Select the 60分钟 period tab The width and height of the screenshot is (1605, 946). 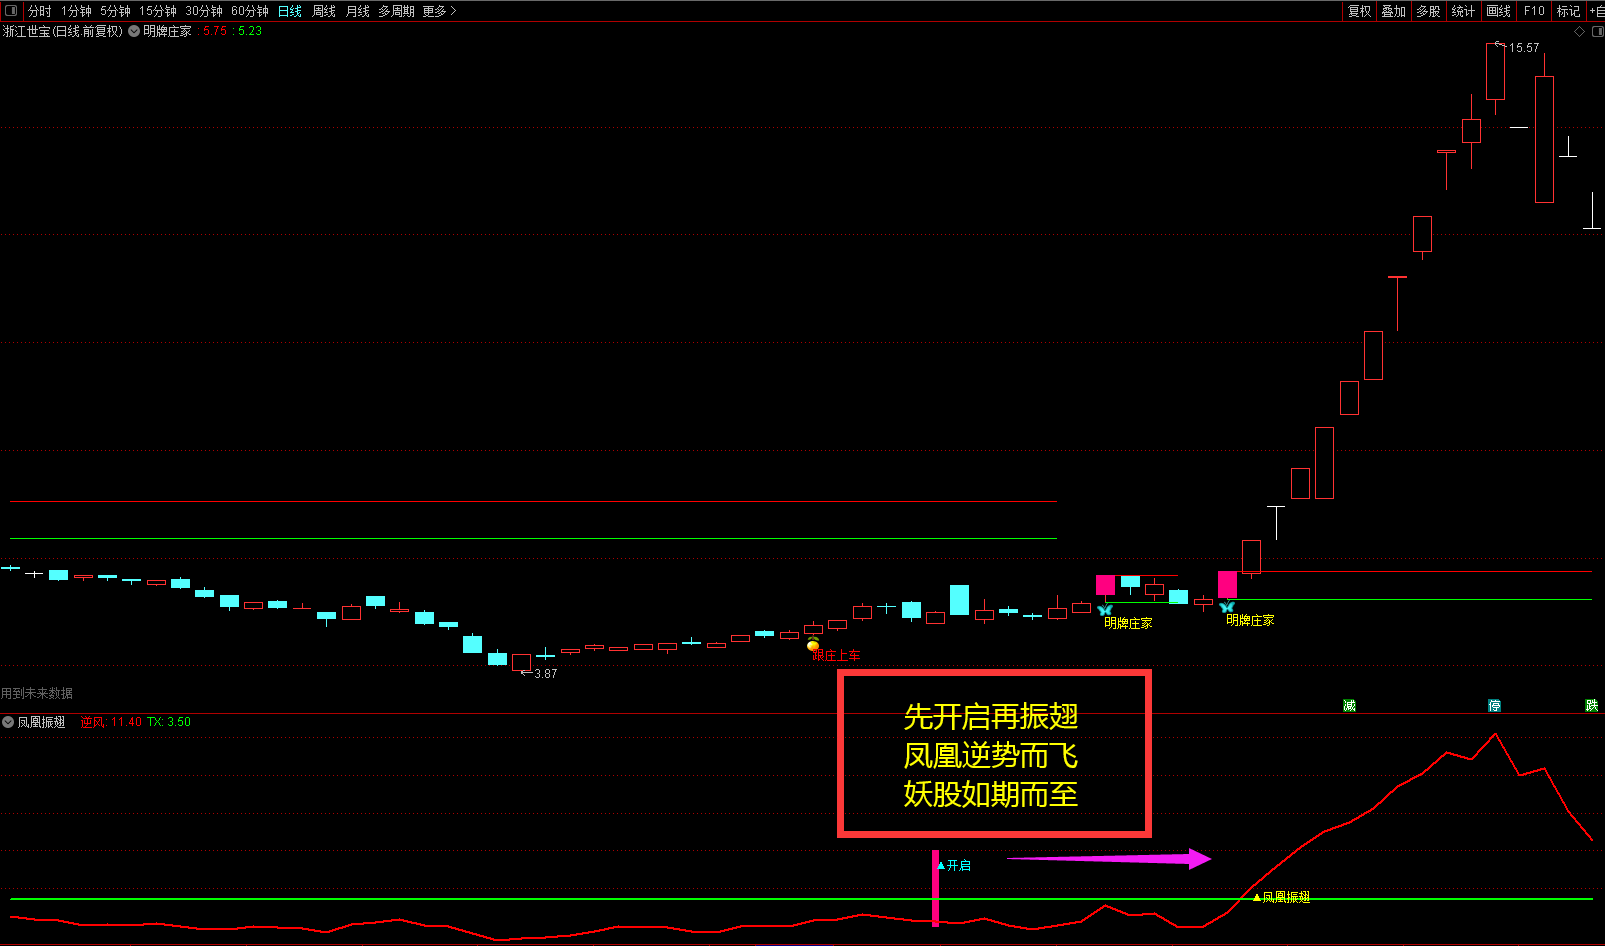250,11
